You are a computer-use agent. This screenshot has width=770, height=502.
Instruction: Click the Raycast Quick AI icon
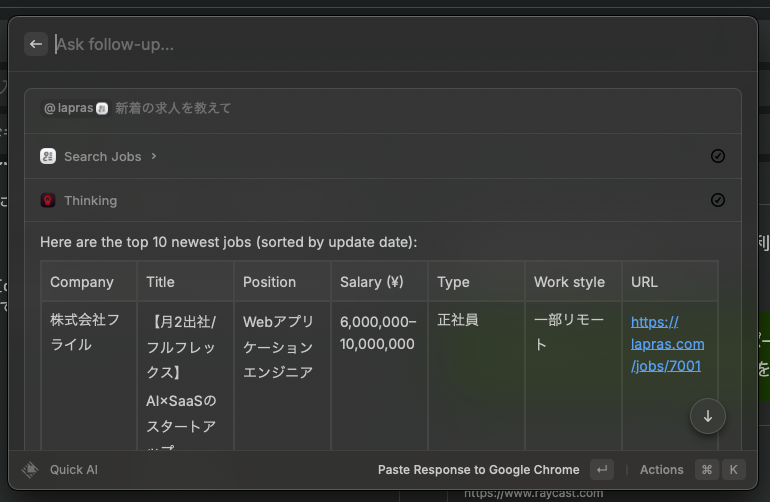point(30,470)
